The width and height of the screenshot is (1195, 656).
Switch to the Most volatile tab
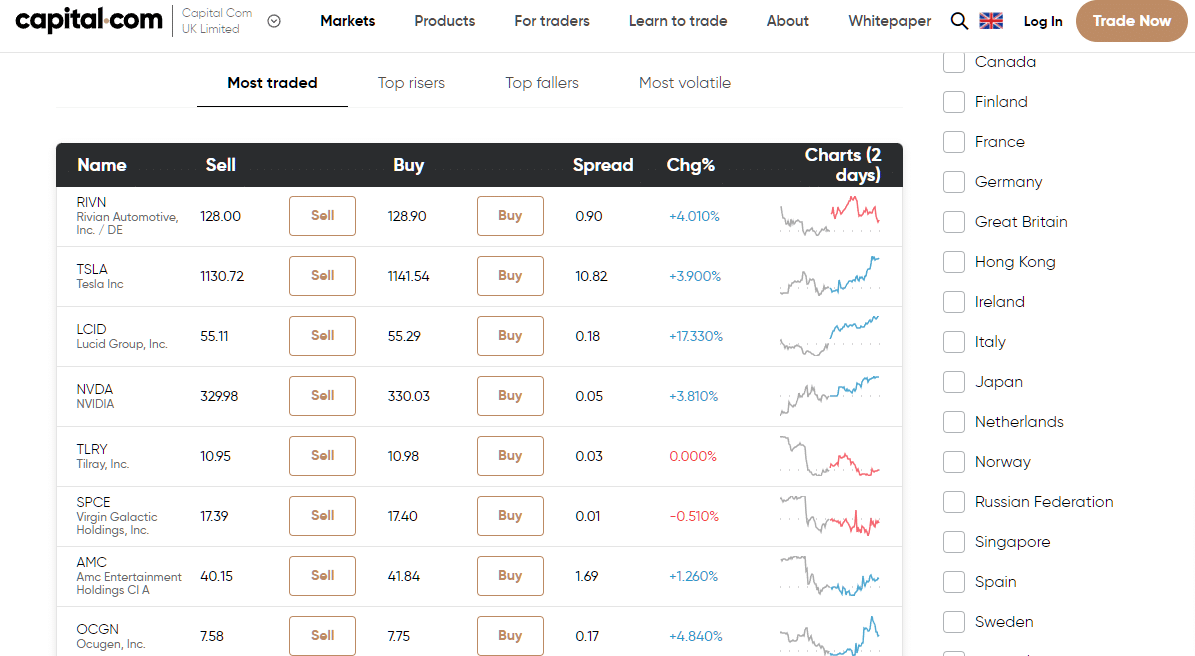684,83
